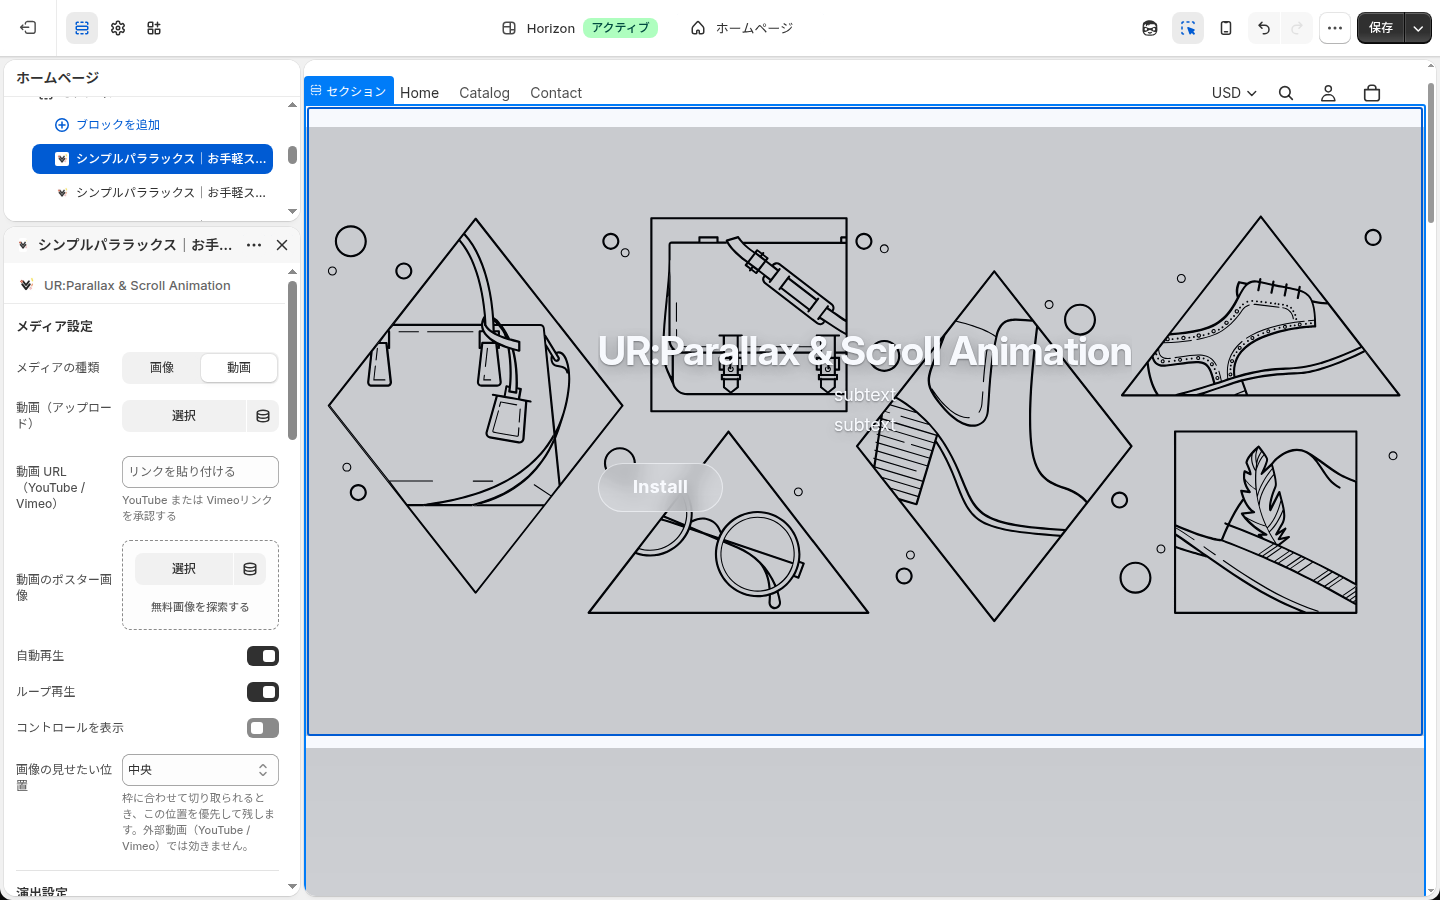The width and height of the screenshot is (1440, 900).
Task: Open theme settings gear icon
Action: click(x=118, y=28)
